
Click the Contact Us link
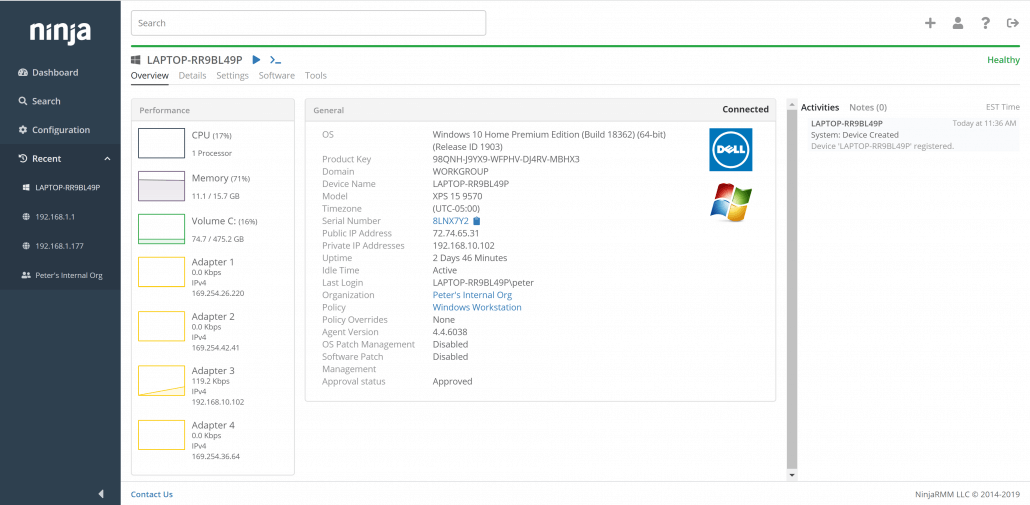pos(152,494)
